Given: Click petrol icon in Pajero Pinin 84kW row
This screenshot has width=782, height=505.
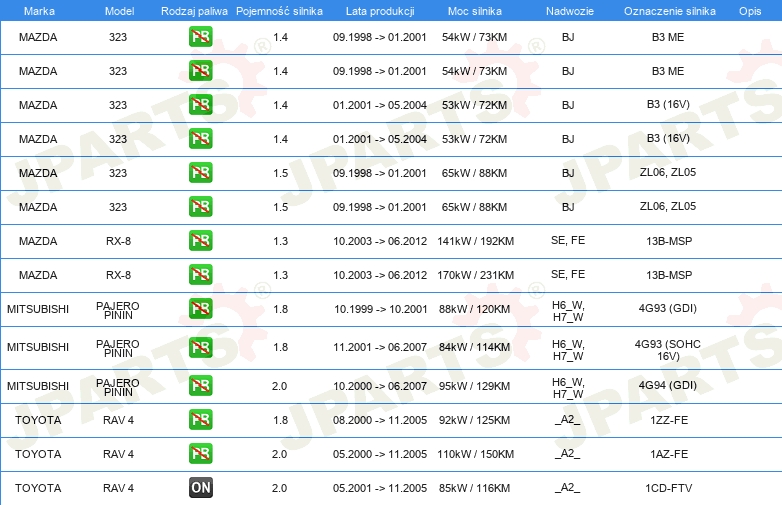Looking at the screenshot, I should point(200,347).
